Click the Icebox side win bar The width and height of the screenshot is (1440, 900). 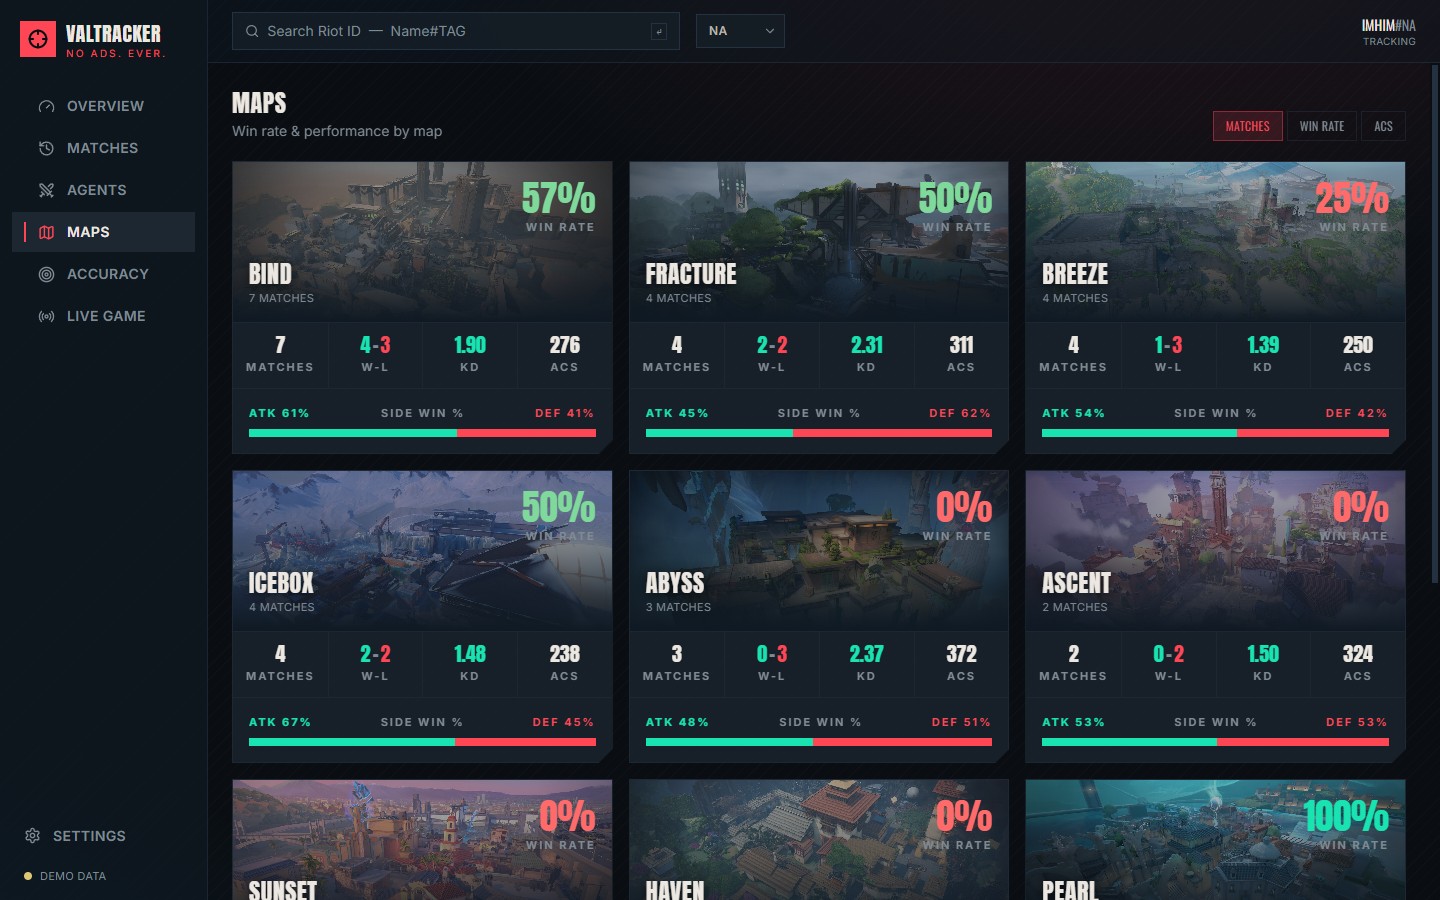[x=422, y=742]
